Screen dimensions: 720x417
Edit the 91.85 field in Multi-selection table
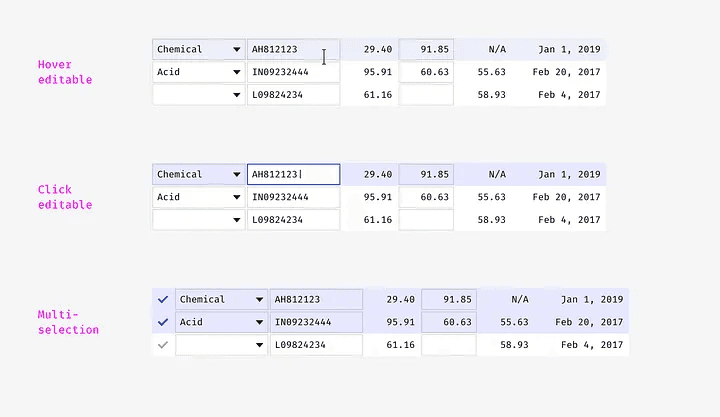pyautogui.click(x=449, y=299)
